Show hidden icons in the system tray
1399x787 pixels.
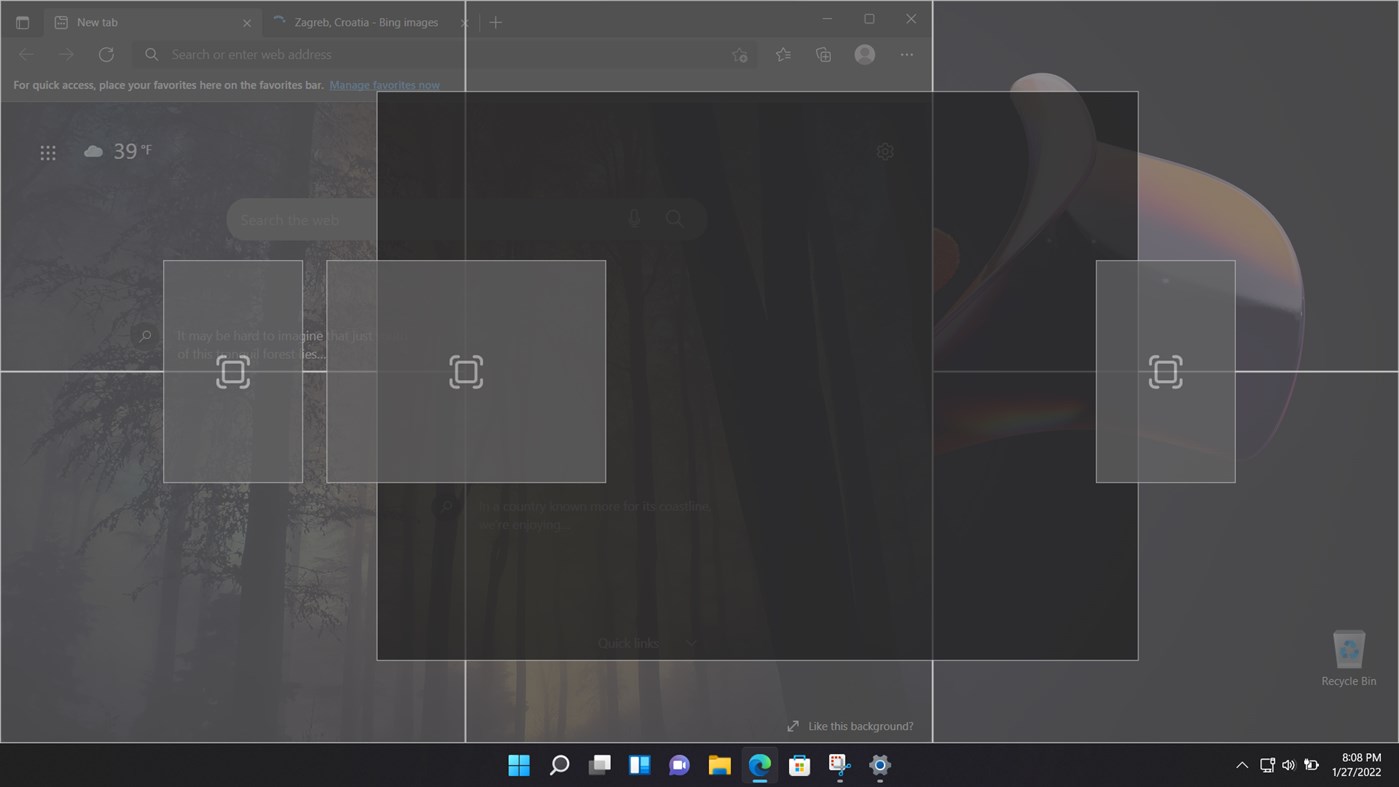click(1241, 765)
